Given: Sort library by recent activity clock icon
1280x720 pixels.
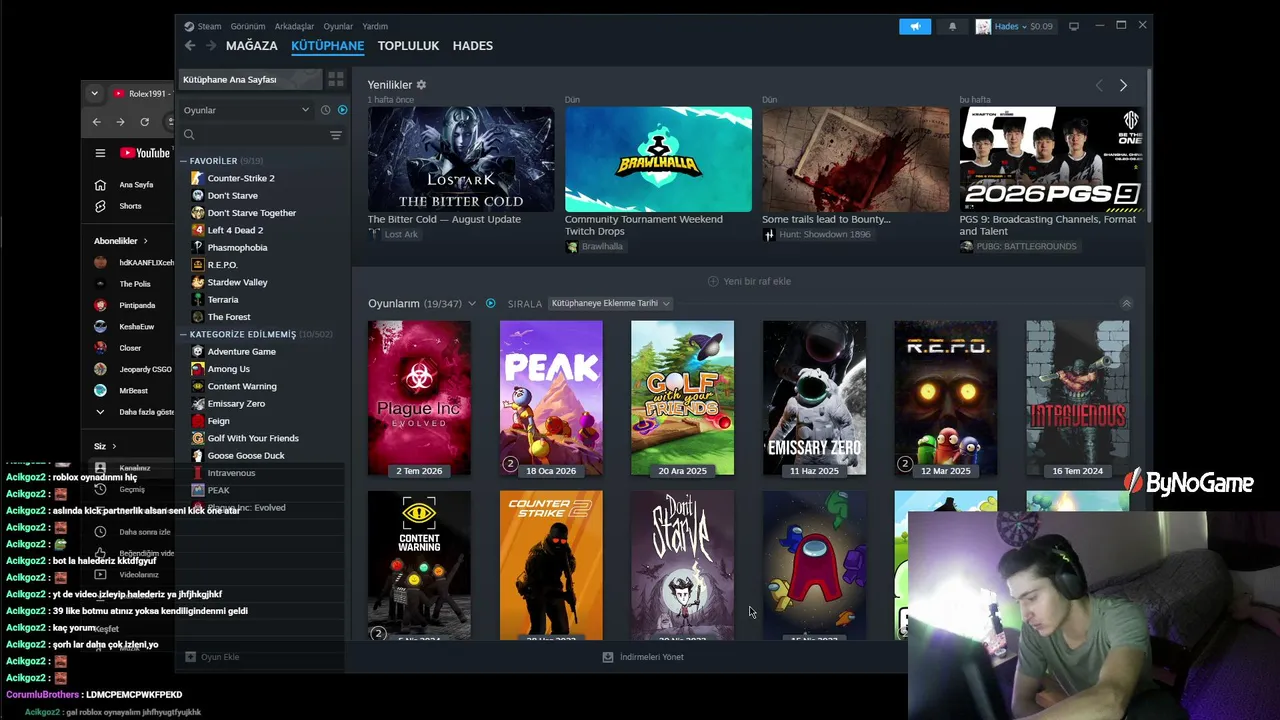Looking at the screenshot, I should click(x=326, y=110).
